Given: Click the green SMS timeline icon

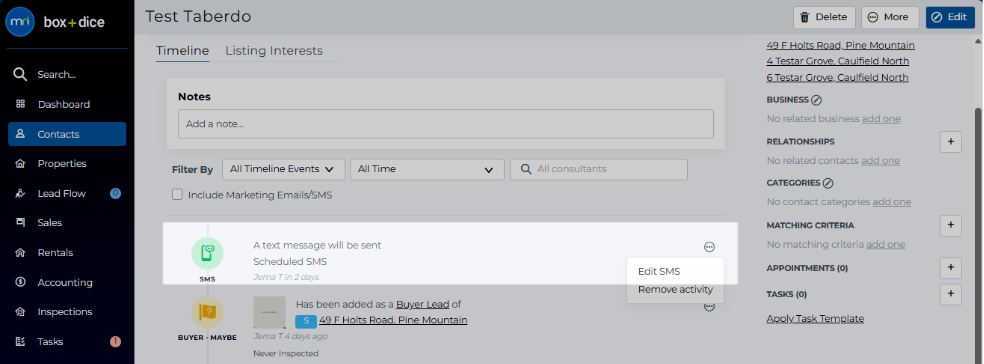Looking at the screenshot, I should tap(207, 253).
